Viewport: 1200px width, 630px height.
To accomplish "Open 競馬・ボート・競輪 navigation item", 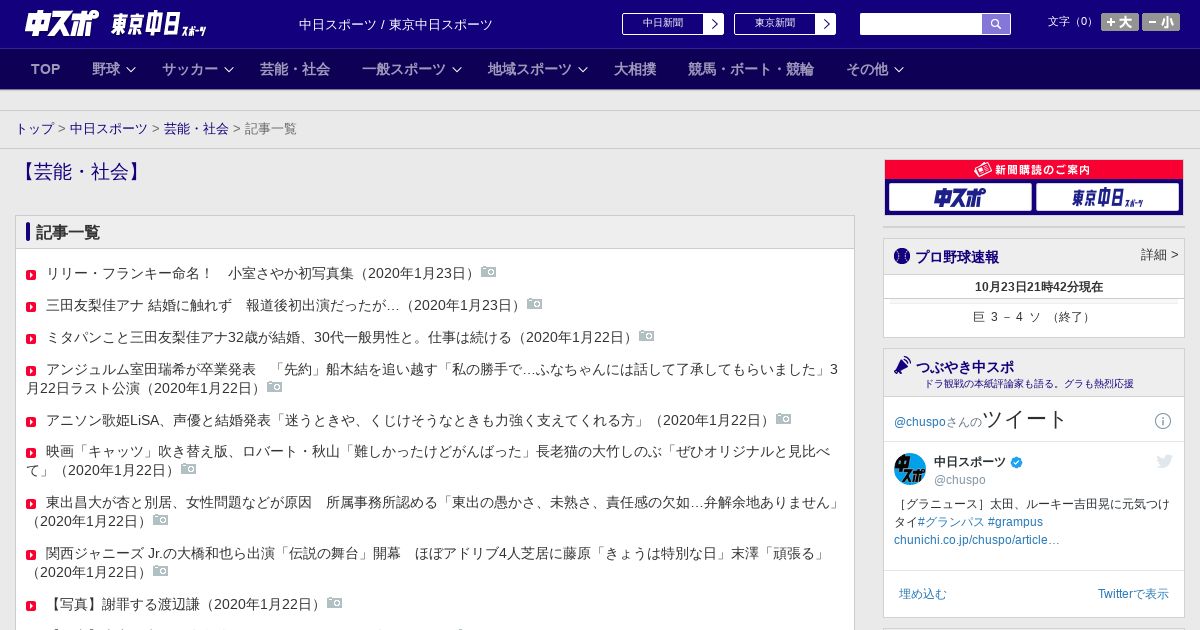I will click(x=751, y=69).
